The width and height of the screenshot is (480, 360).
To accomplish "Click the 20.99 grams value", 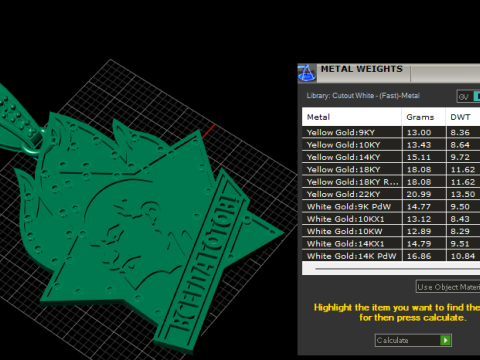I will (419, 194).
